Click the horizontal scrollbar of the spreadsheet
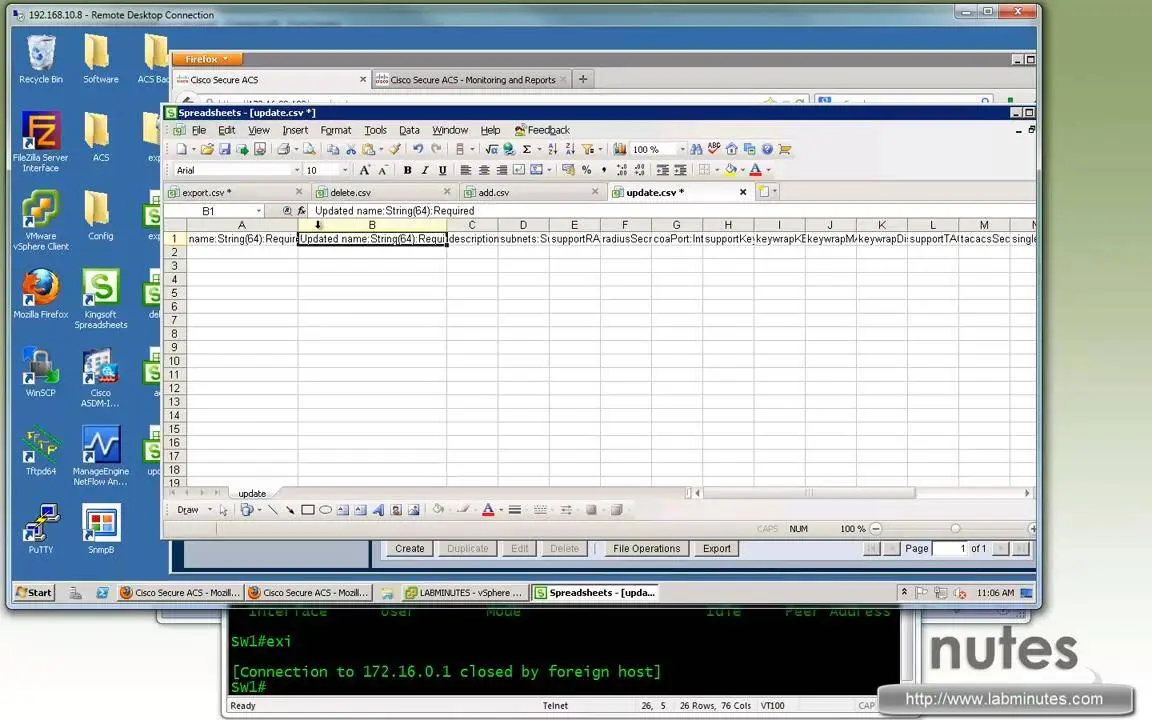 coord(808,493)
